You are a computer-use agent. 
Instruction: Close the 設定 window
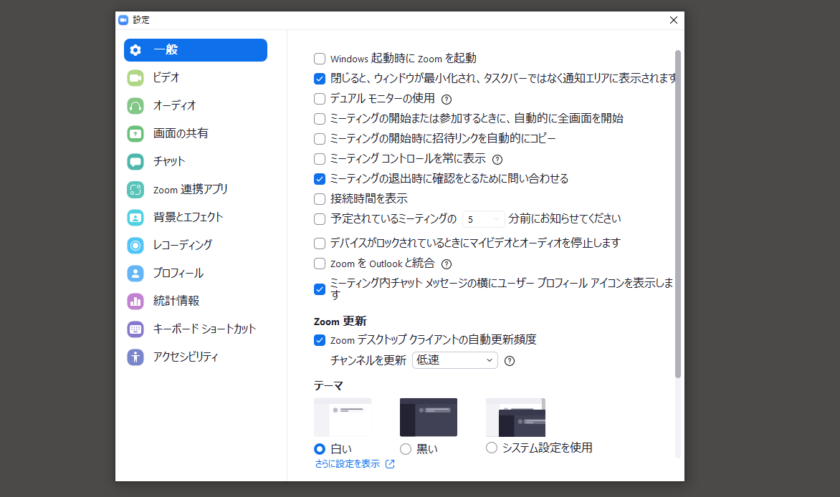pyautogui.click(x=673, y=20)
